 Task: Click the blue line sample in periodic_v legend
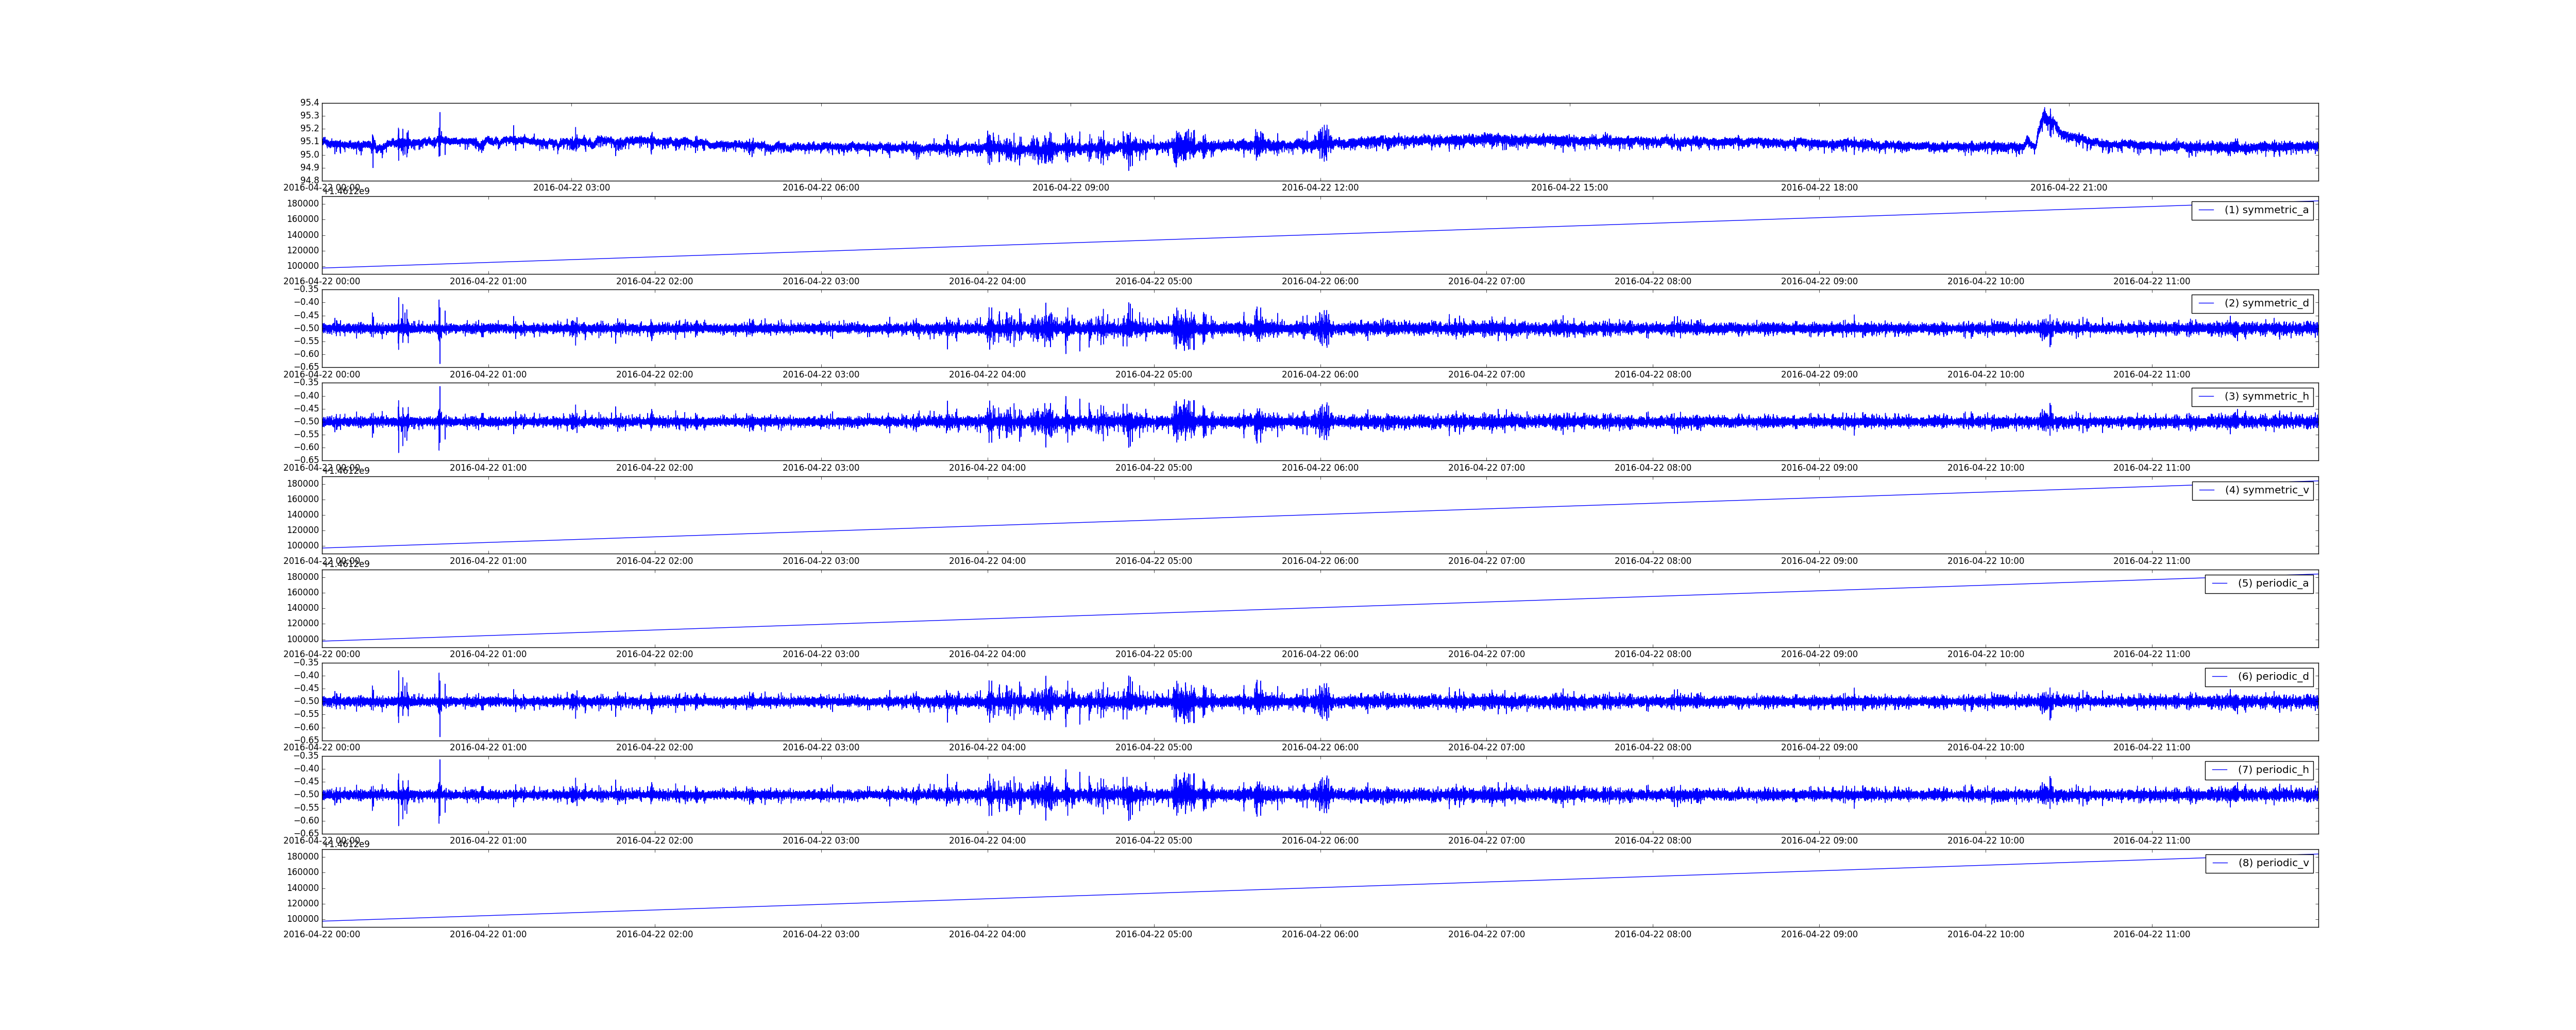tap(2220, 863)
